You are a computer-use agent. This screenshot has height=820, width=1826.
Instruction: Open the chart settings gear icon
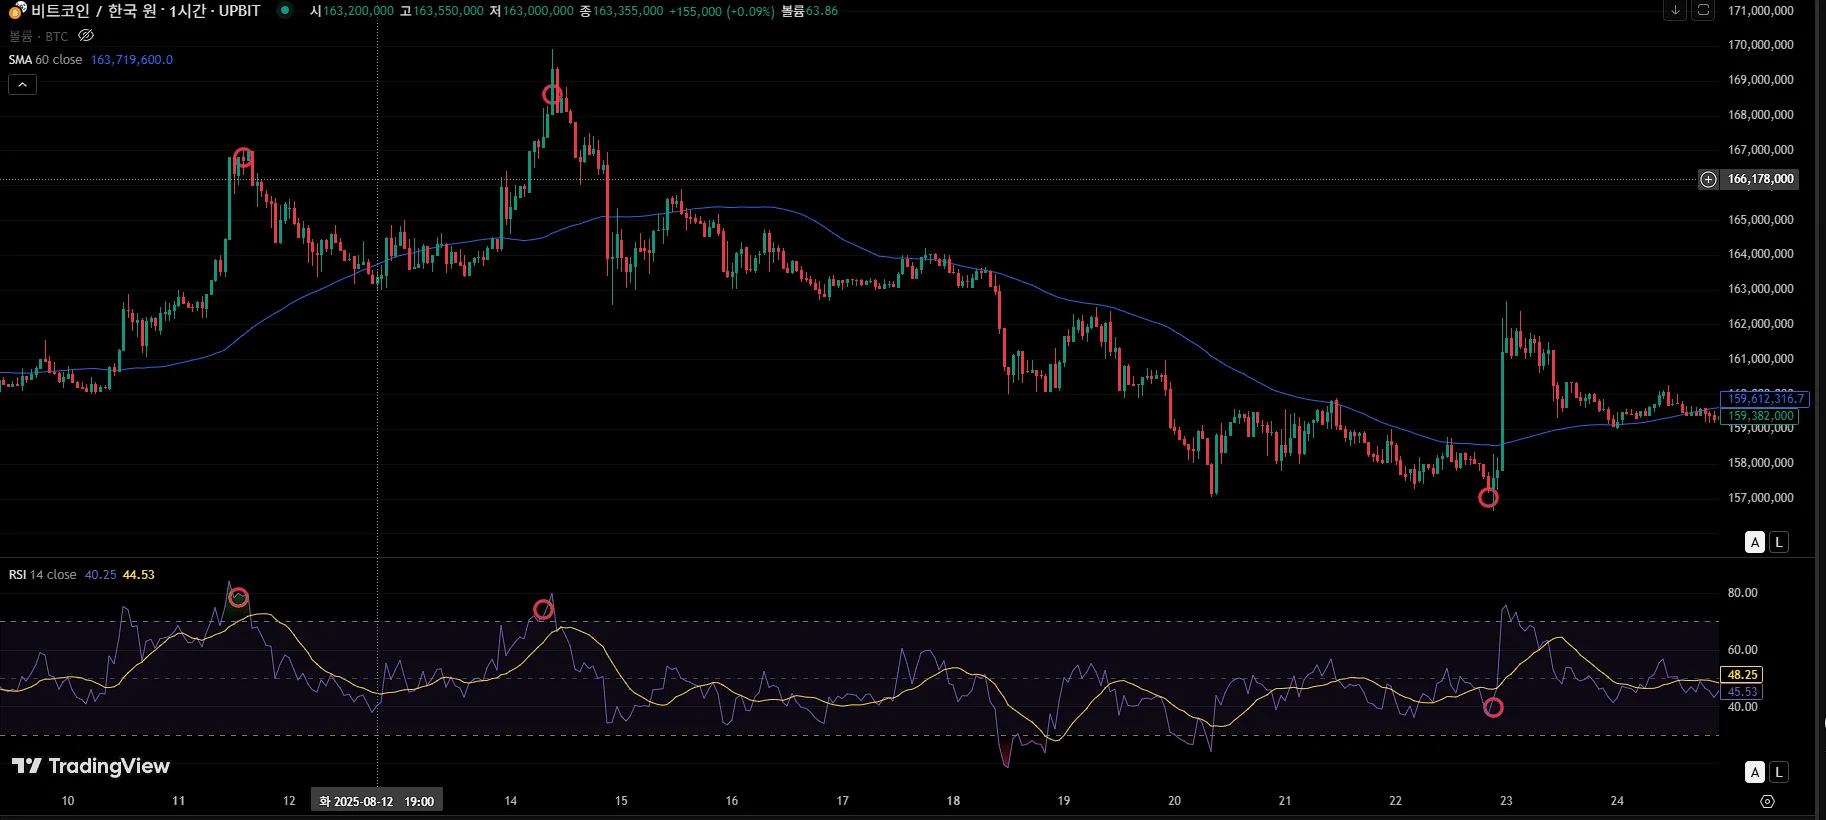click(x=1767, y=801)
